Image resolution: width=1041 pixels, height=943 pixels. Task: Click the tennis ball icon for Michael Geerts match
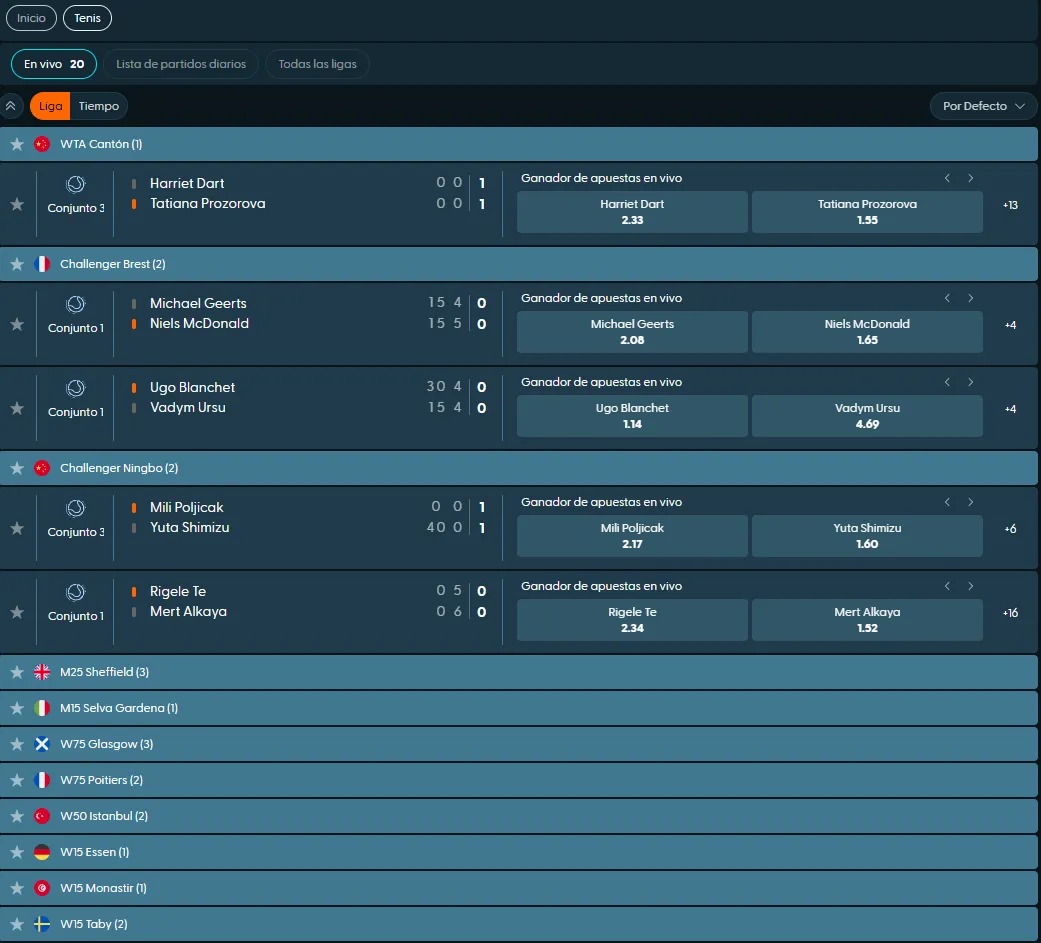pyautogui.click(x=76, y=304)
